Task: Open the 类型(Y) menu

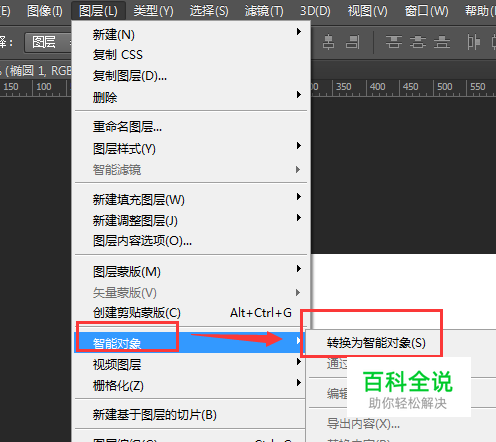Action: (x=153, y=11)
